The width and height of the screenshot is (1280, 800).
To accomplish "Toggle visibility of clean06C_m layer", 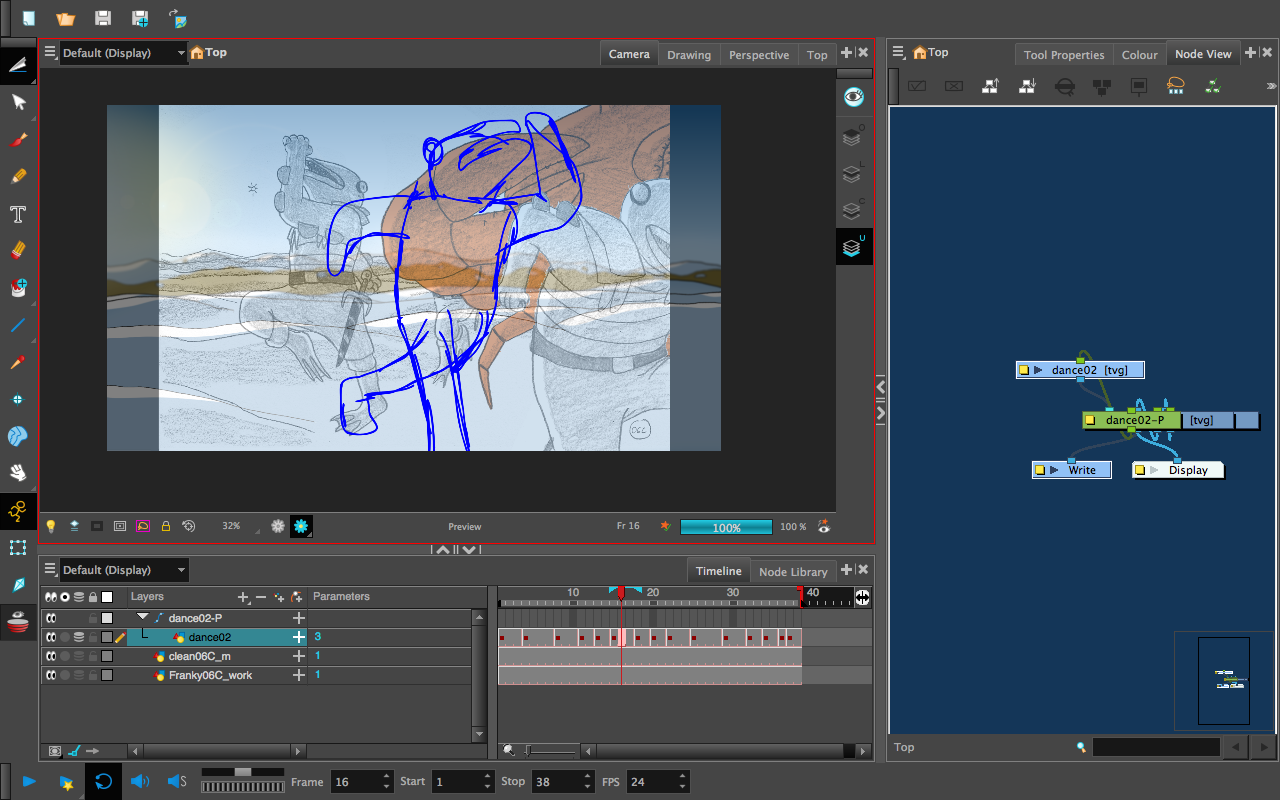I will click(50, 656).
